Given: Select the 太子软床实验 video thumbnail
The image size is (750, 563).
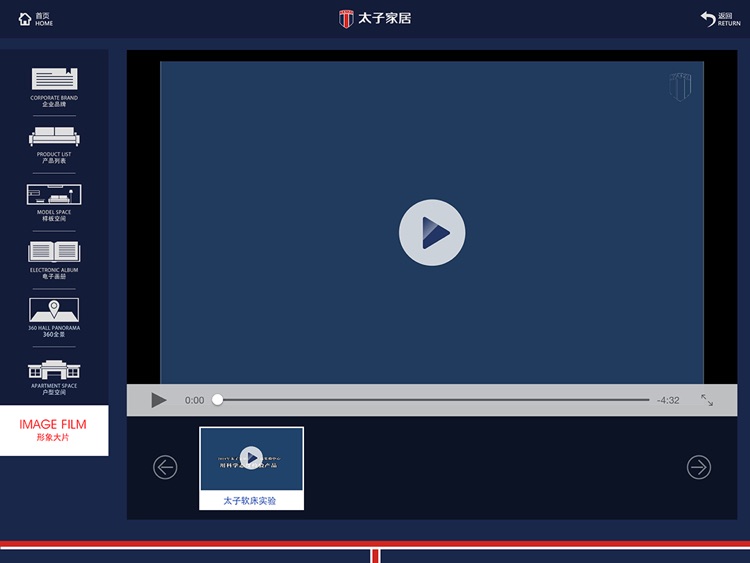Looking at the screenshot, I should (x=252, y=468).
